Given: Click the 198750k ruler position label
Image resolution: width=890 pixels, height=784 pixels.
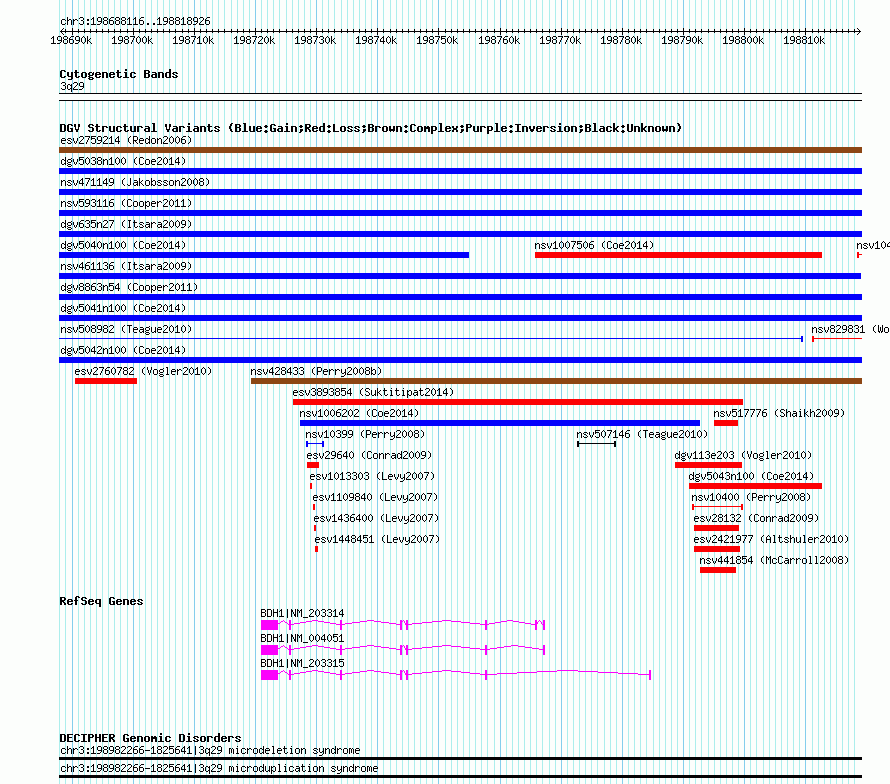Looking at the screenshot, I should (437, 40).
